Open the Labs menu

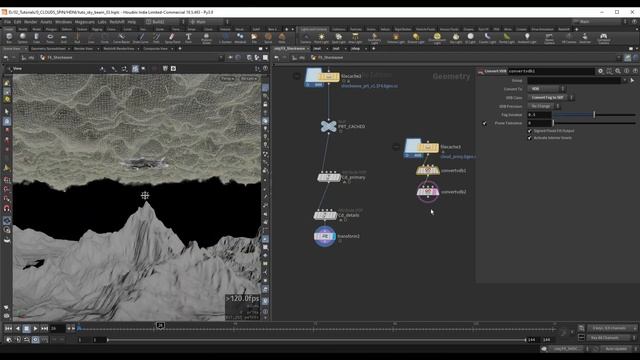click(x=102, y=22)
